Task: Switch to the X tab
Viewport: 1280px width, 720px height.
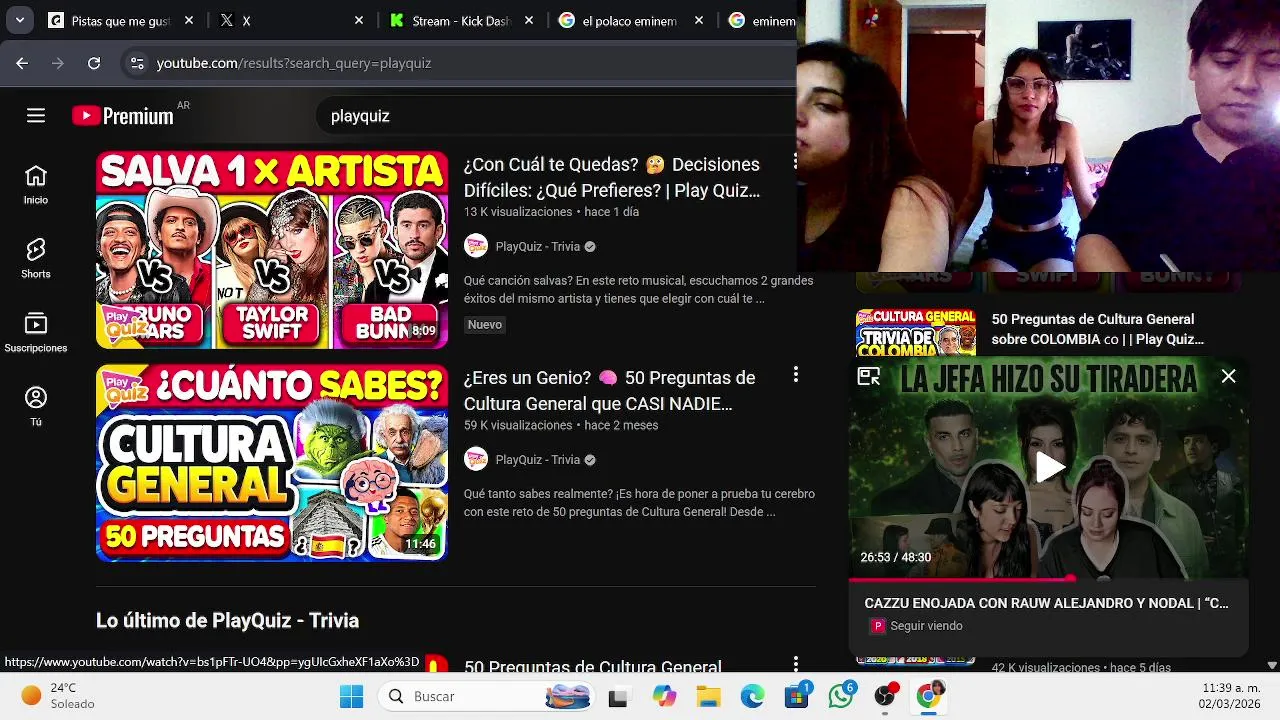Action: click(290, 20)
